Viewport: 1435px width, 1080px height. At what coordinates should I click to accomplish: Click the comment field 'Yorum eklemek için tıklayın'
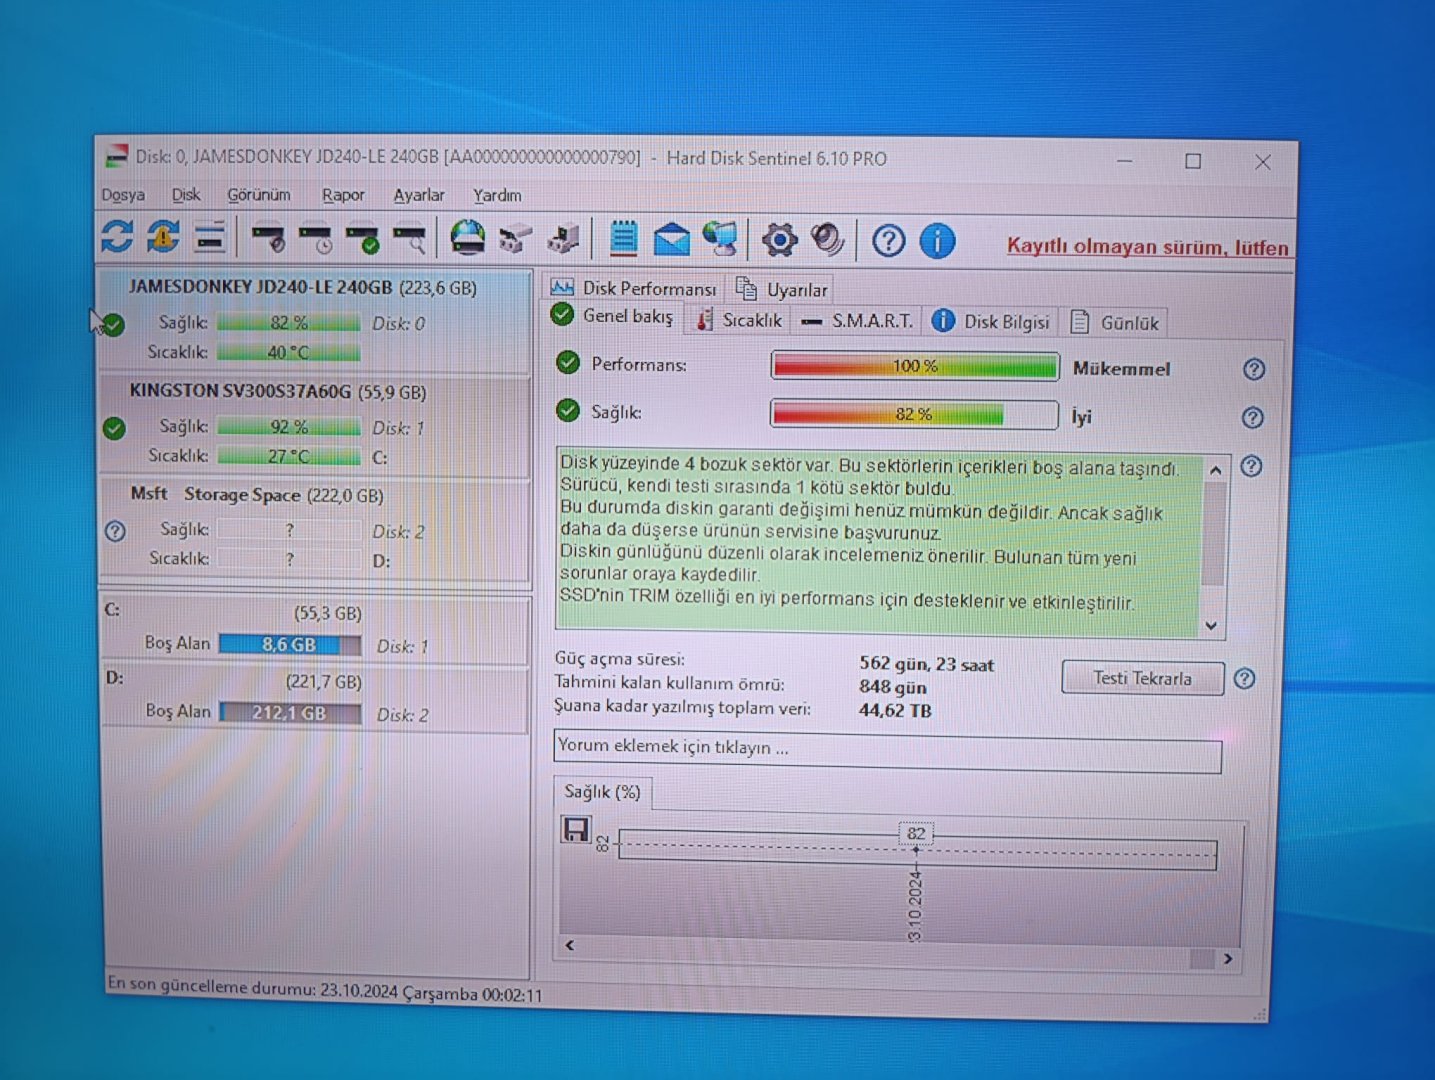(x=888, y=750)
